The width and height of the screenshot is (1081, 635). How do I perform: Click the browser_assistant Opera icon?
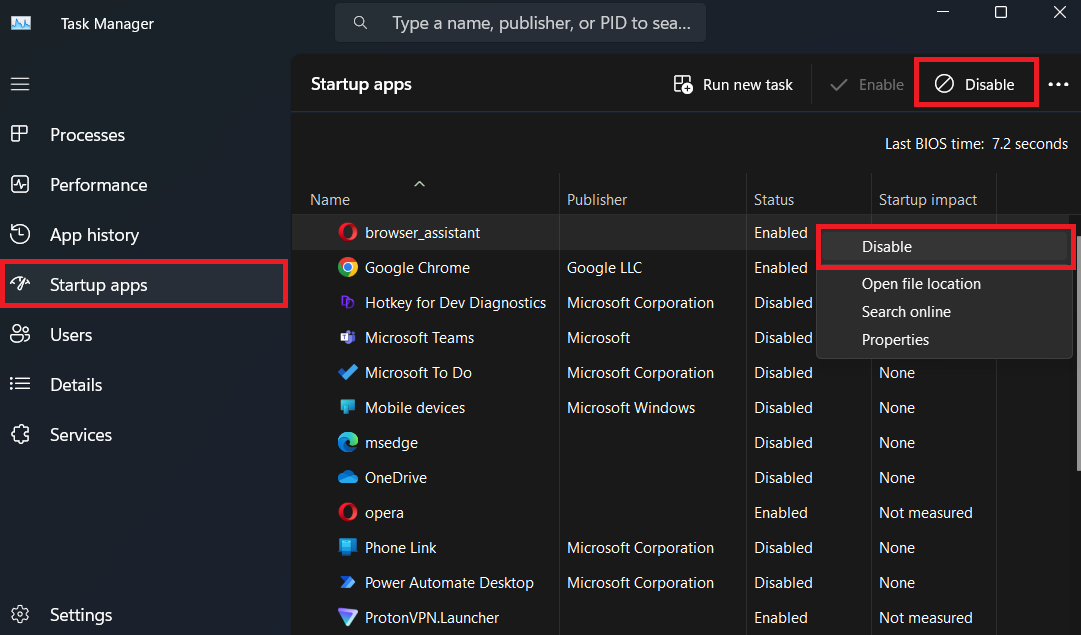[x=347, y=232]
